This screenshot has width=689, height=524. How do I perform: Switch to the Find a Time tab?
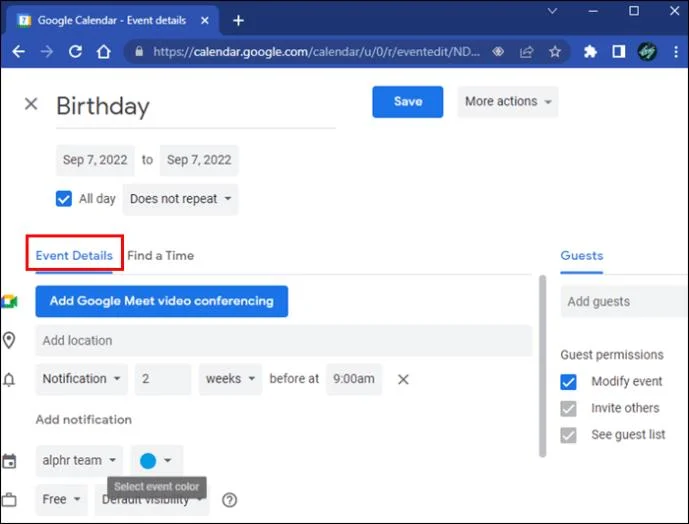(x=160, y=255)
